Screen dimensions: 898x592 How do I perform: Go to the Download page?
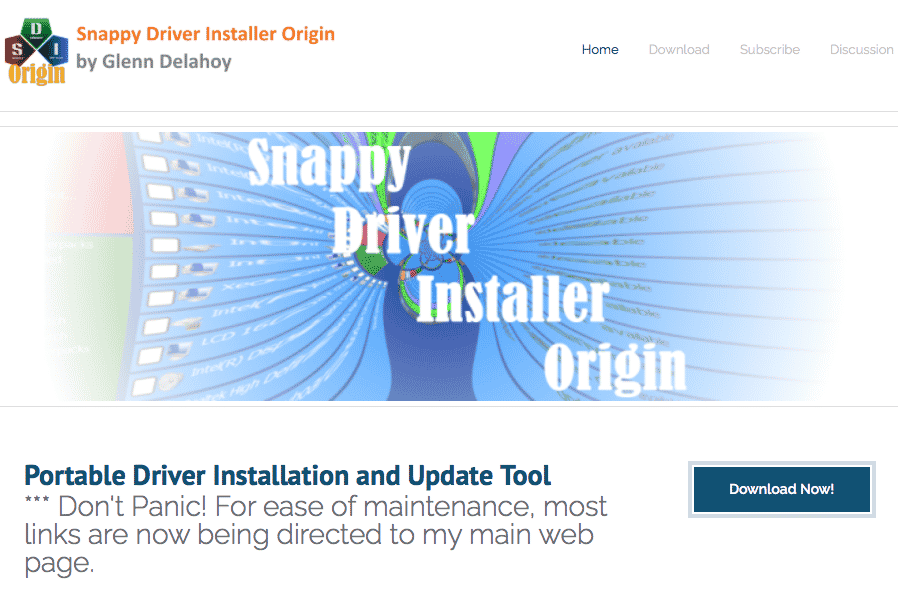pyautogui.click(x=679, y=50)
